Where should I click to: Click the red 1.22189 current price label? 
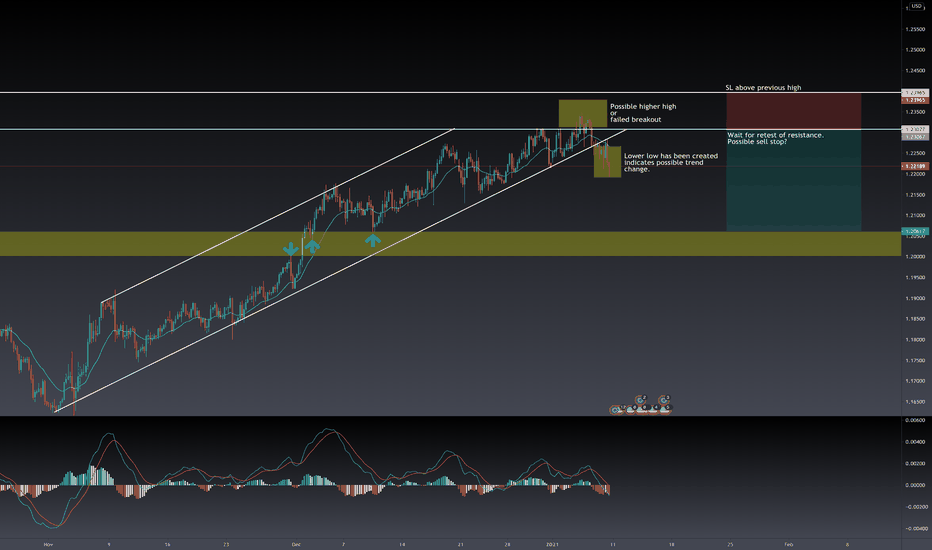(915, 166)
